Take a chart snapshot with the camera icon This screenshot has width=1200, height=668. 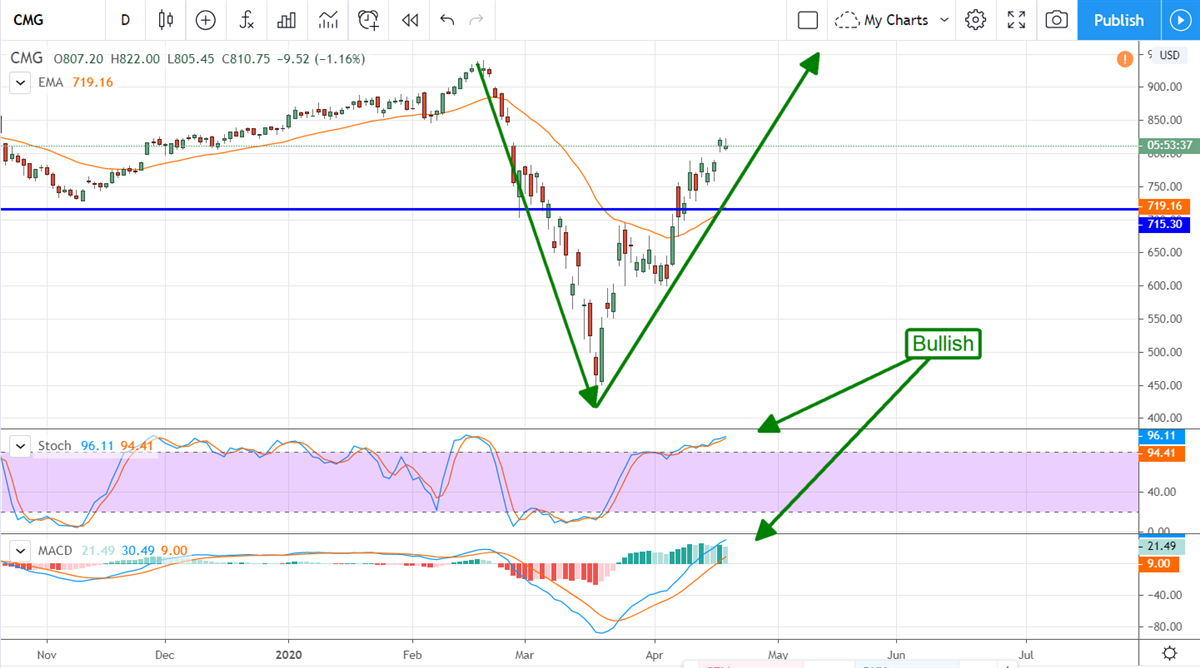point(1057,20)
